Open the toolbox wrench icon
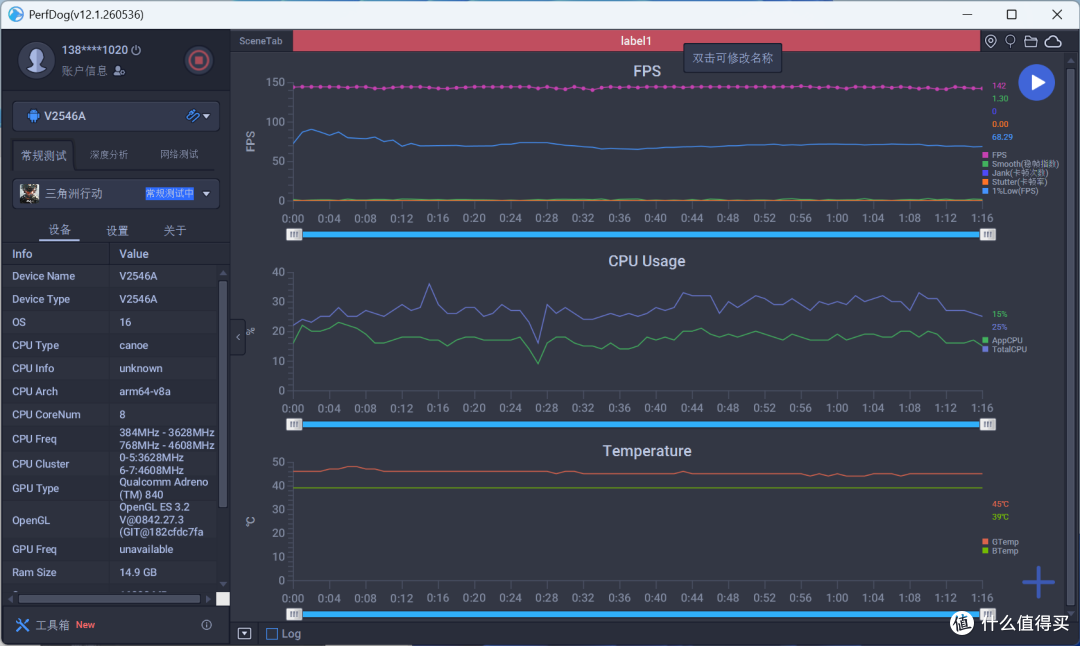Image resolution: width=1080 pixels, height=646 pixels. pos(22,625)
